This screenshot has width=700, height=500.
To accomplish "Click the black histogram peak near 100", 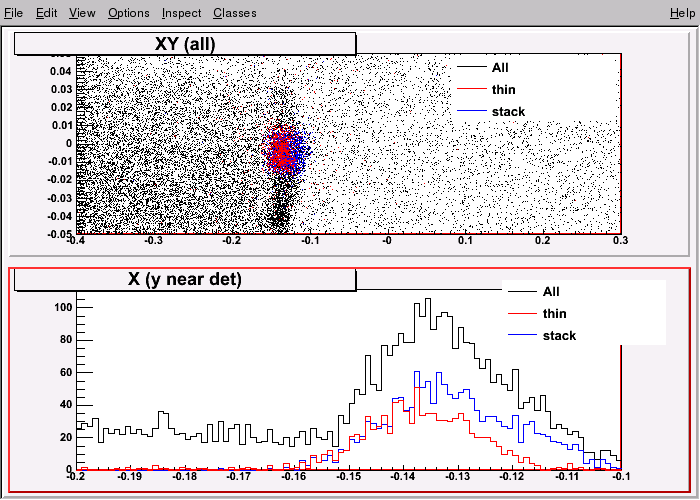I will pyautogui.click(x=428, y=300).
